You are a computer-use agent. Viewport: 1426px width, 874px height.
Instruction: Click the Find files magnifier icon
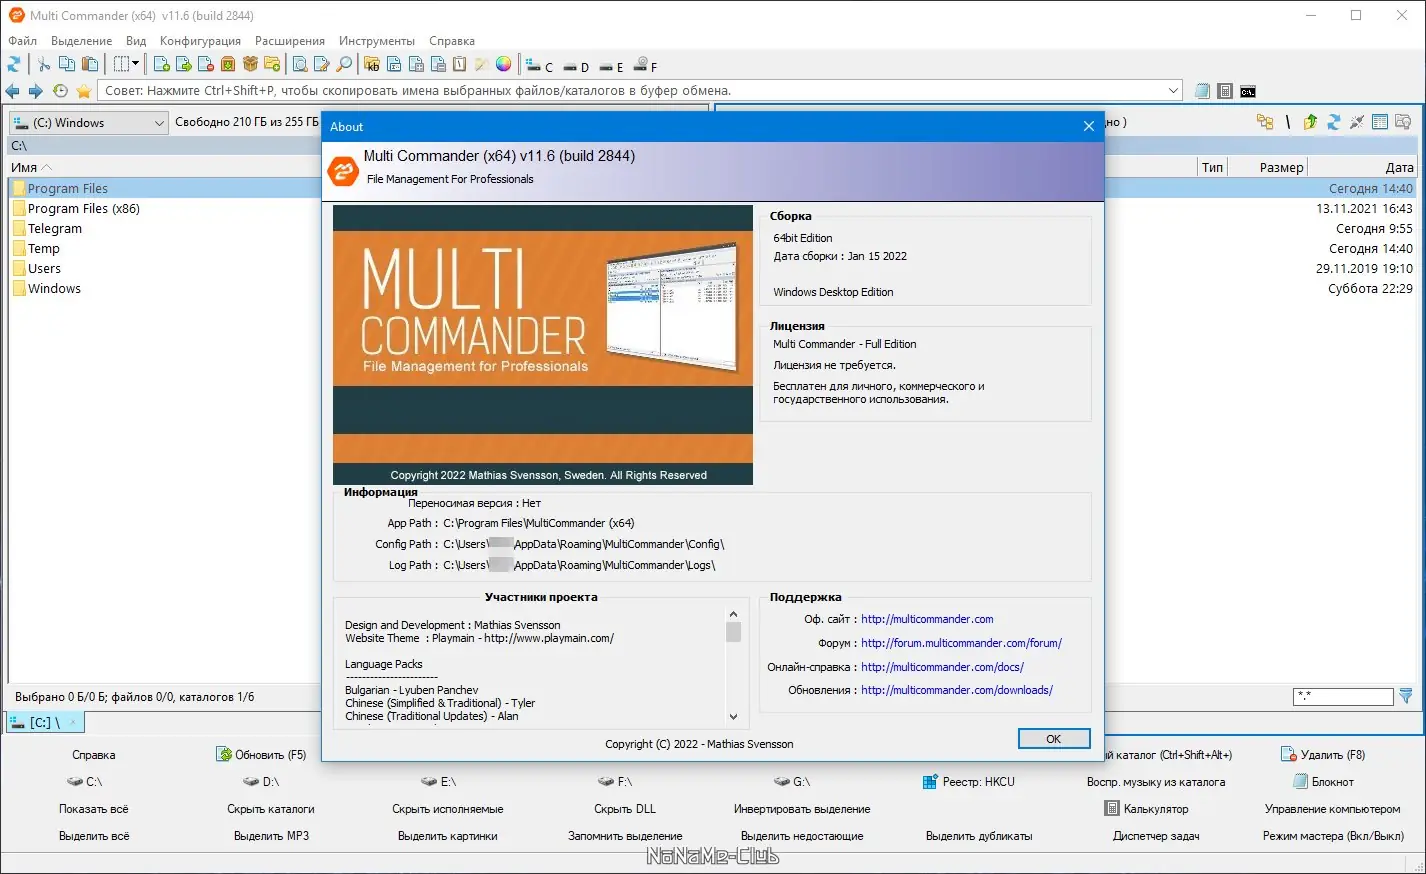tap(344, 64)
